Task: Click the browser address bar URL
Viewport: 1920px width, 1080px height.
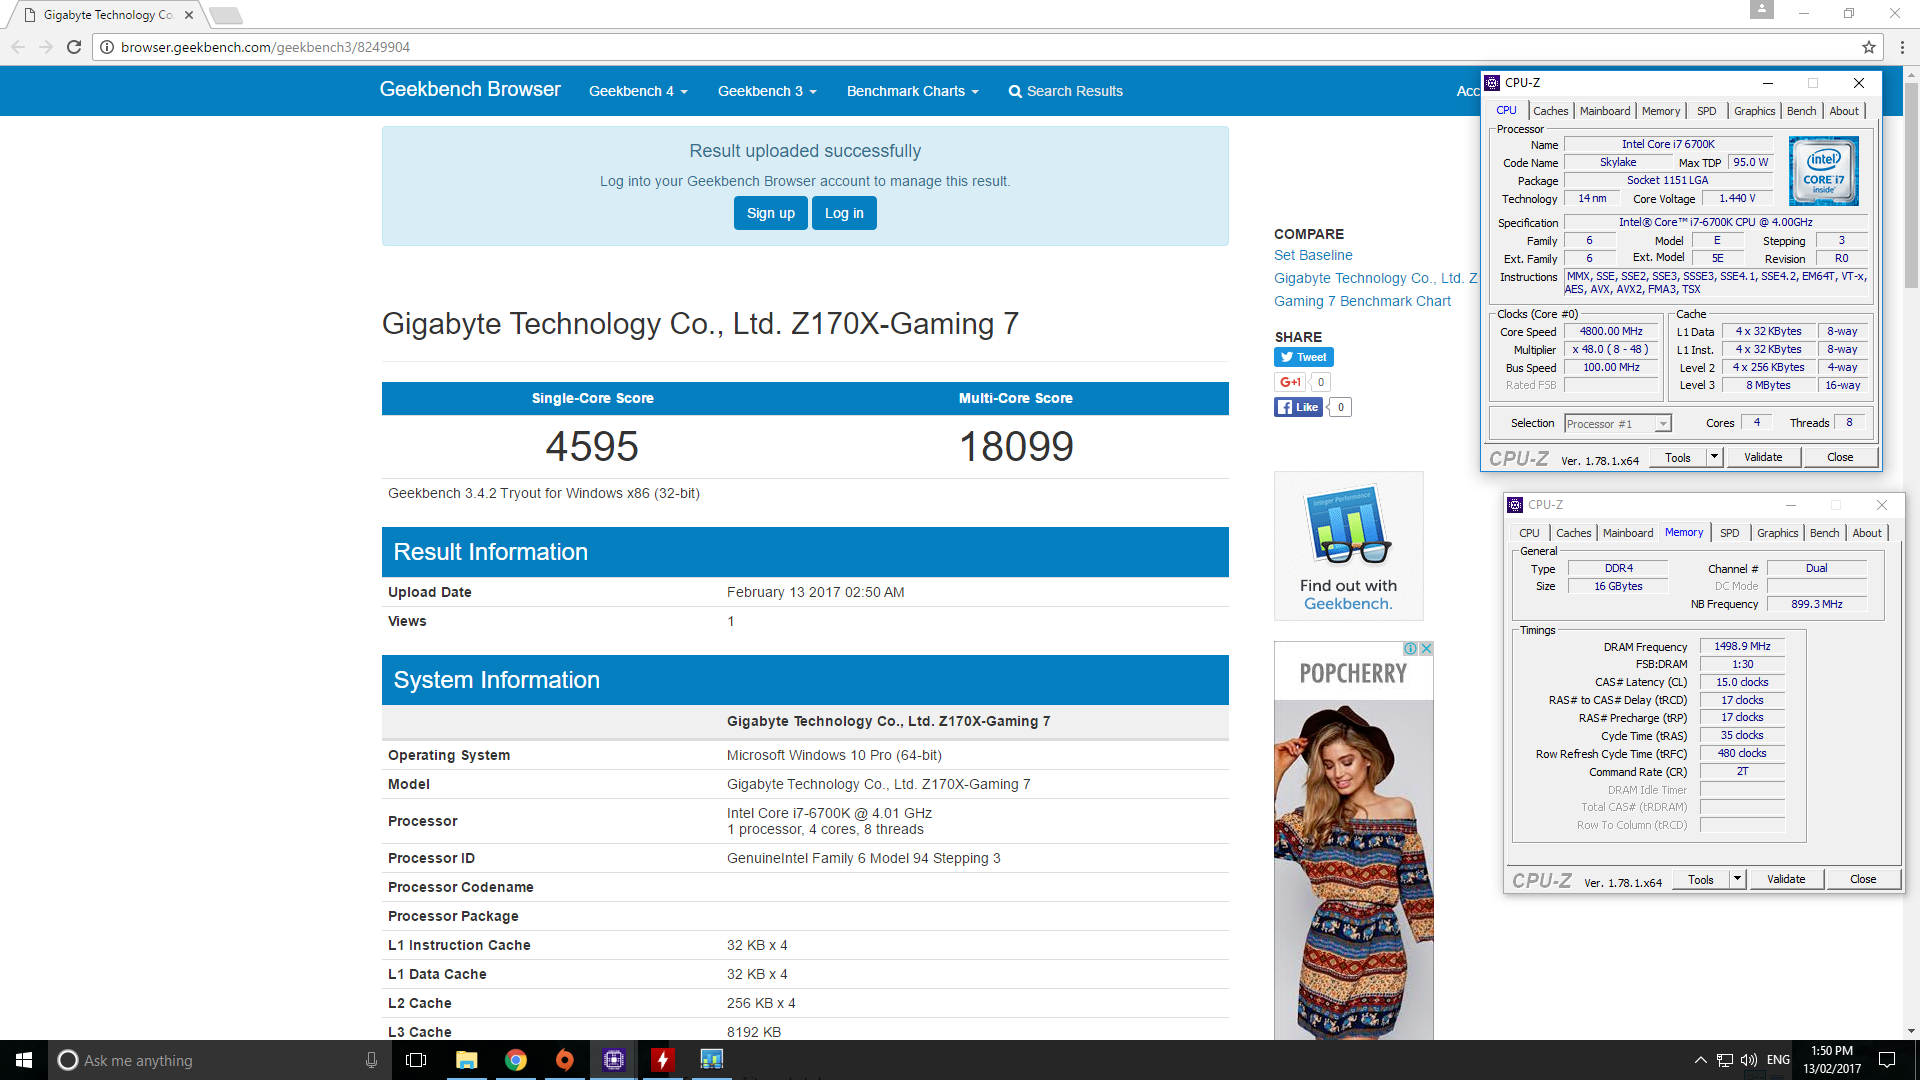Action: coord(266,47)
